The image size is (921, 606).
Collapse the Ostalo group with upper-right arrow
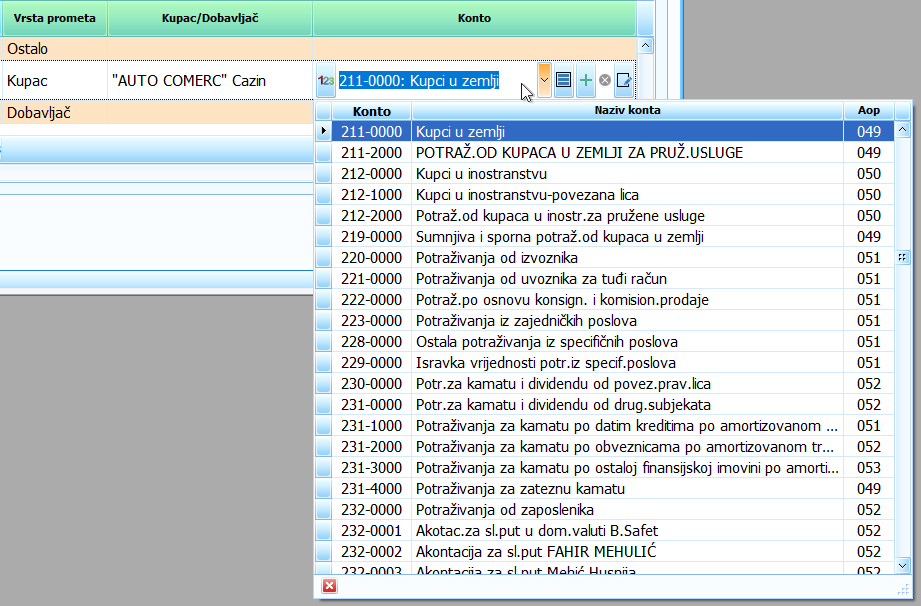(645, 46)
